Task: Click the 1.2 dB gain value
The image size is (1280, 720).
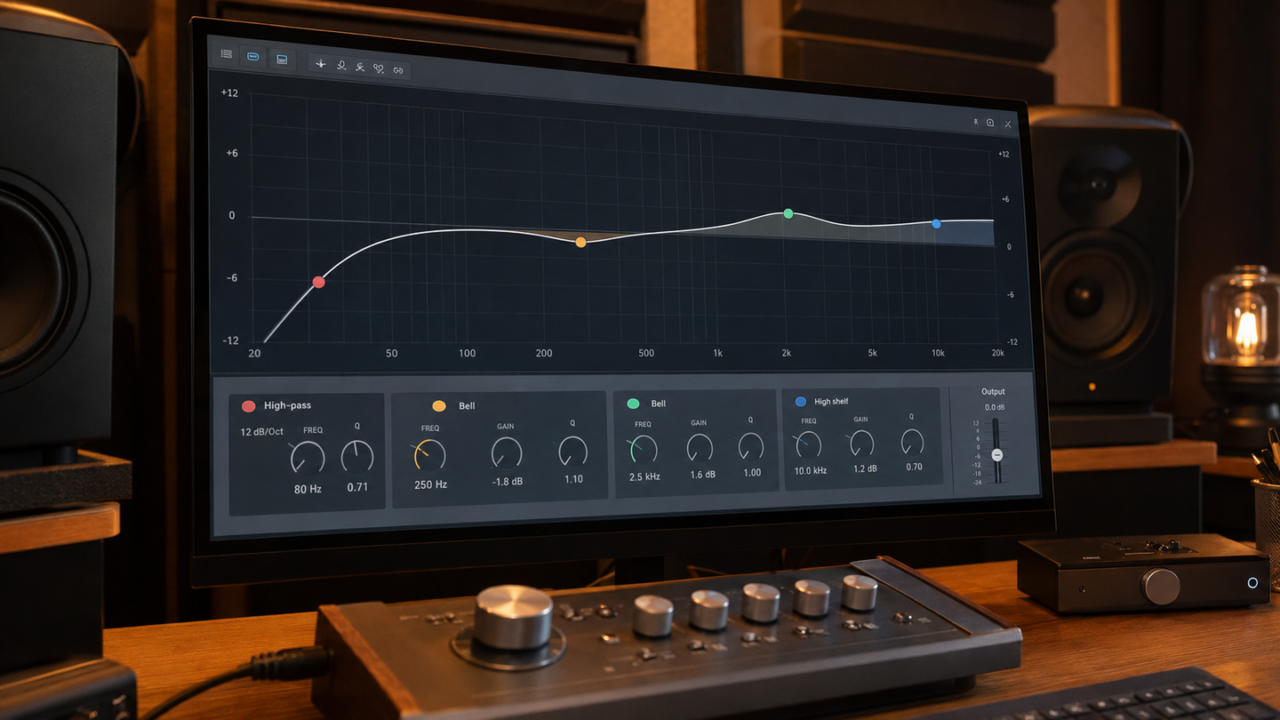Action: pyautogui.click(x=863, y=469)
